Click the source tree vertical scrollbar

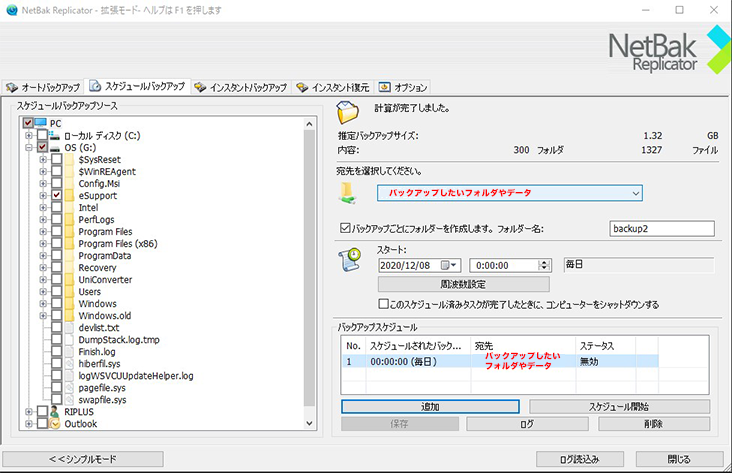click(309, 268)
